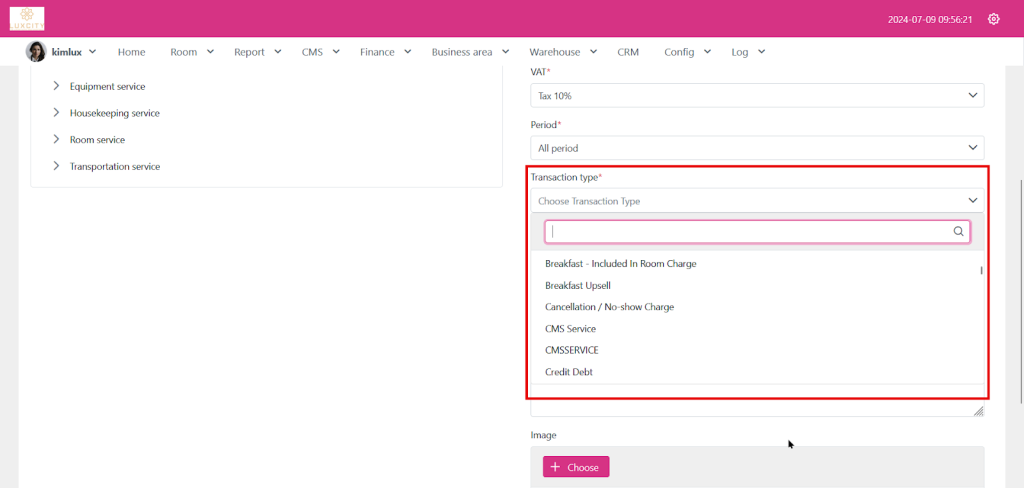Select Cancellation / No-show Charge option

point(609,307)
